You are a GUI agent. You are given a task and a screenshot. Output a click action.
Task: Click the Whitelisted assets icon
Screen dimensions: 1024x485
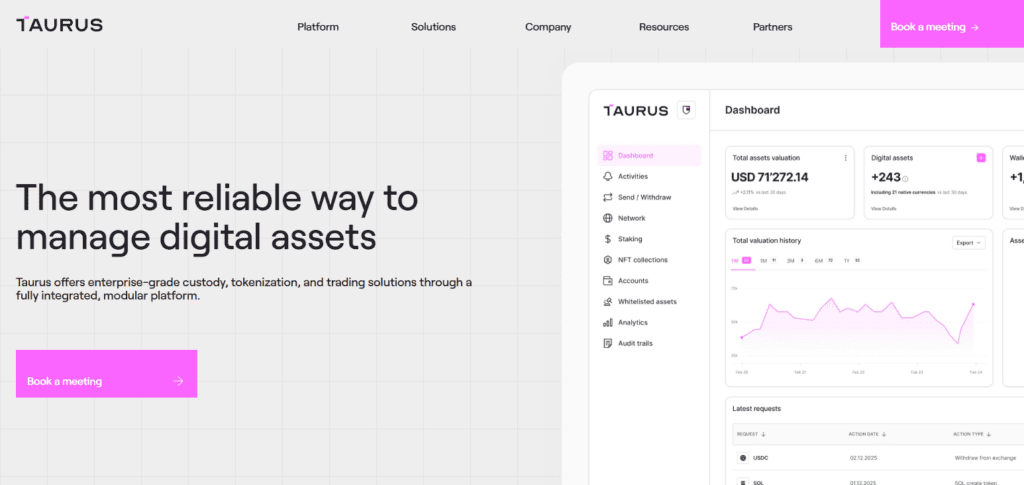tap(607, 302)
